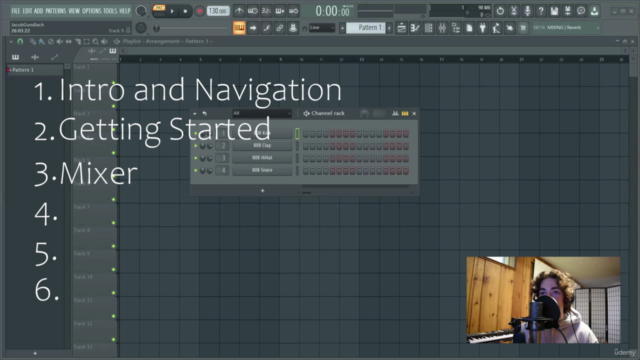
Task: Open the speech-bubble news panel icon
Action: [581, 11]
